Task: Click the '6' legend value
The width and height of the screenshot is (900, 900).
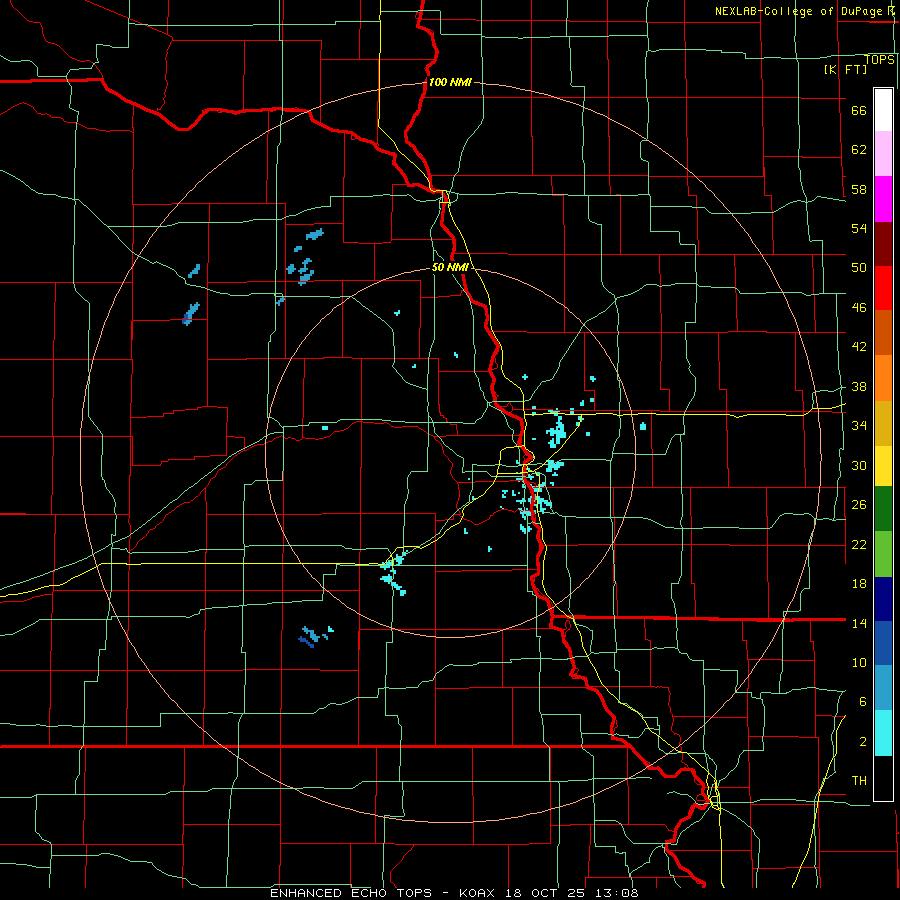Action: (x=863, y=702)
